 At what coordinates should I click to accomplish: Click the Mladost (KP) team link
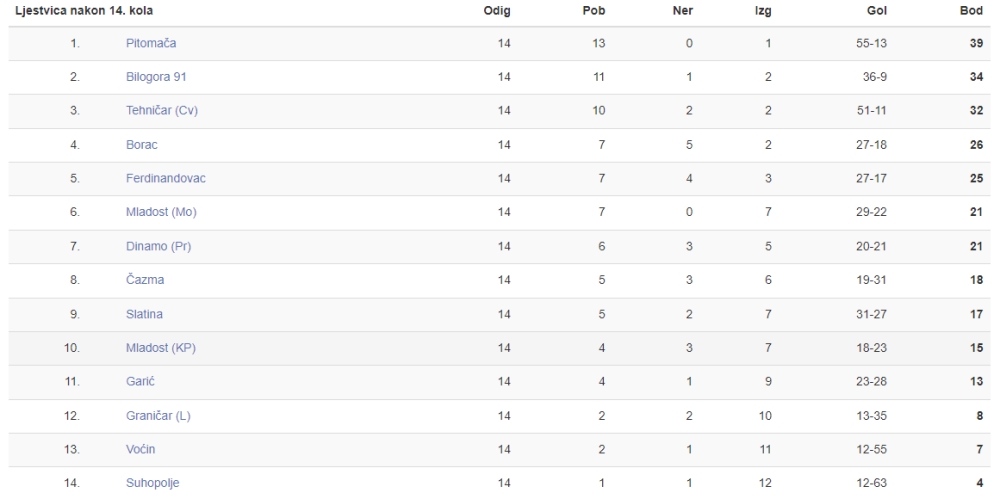(161, 348)
